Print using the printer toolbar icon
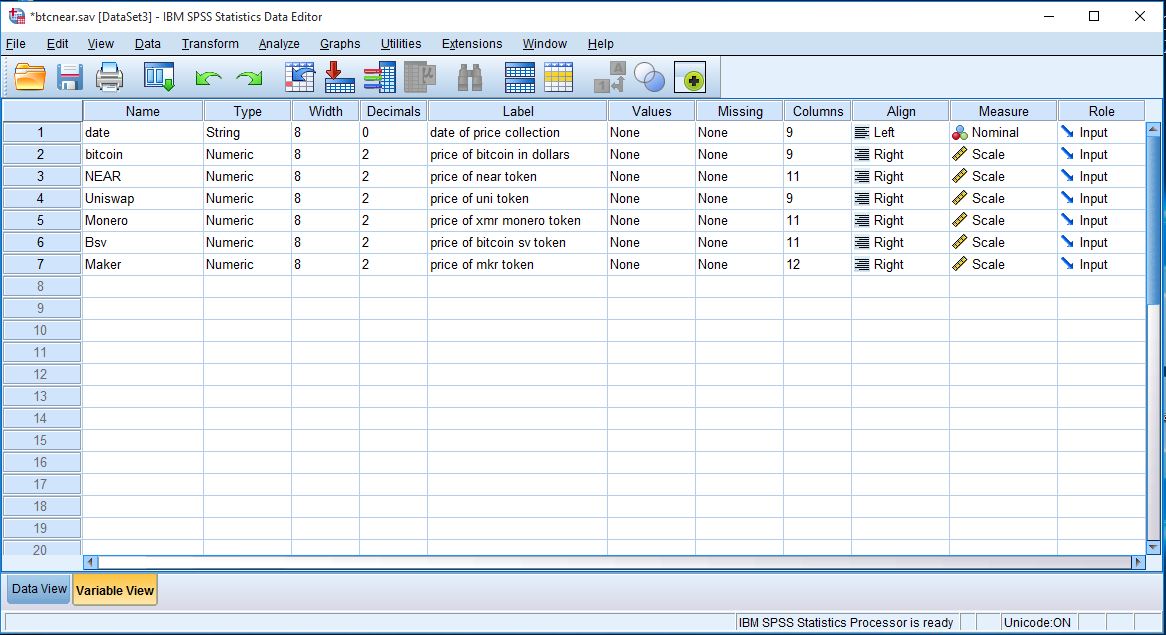Viewport: 1166px width, 635px height. point(109,77)
